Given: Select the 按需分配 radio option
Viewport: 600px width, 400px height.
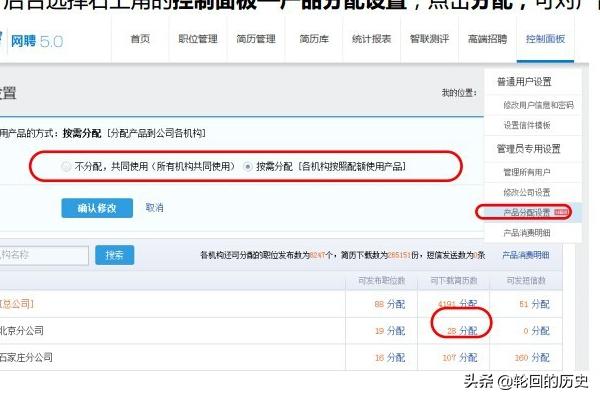Looking at the screenshot, I should tap(248, 165).
